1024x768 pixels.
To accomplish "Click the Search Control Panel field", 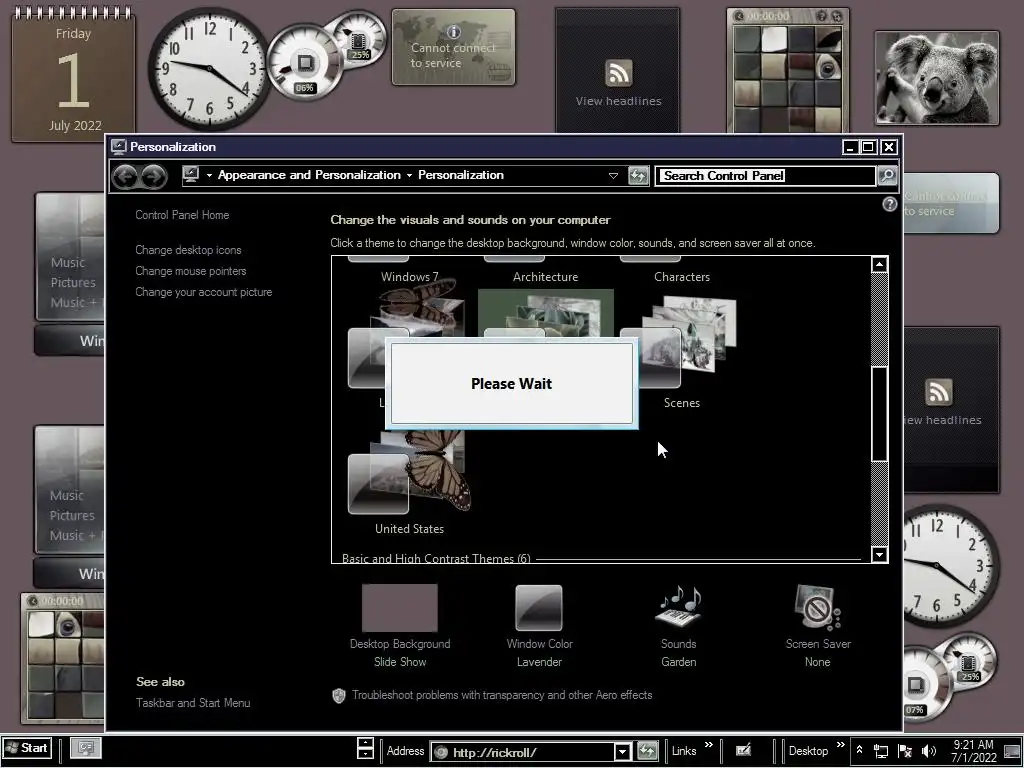I will pyautogui.click(x=765, y=175).
